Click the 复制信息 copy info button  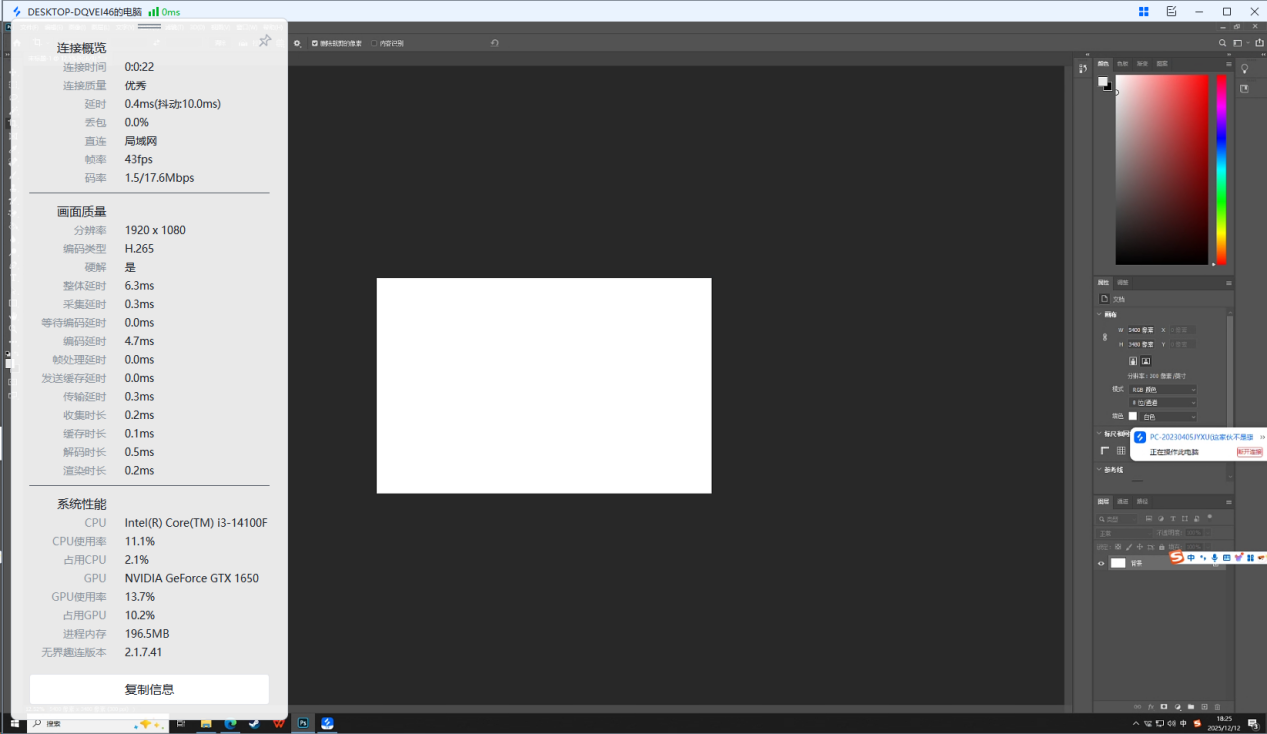[x=149, y=689]
